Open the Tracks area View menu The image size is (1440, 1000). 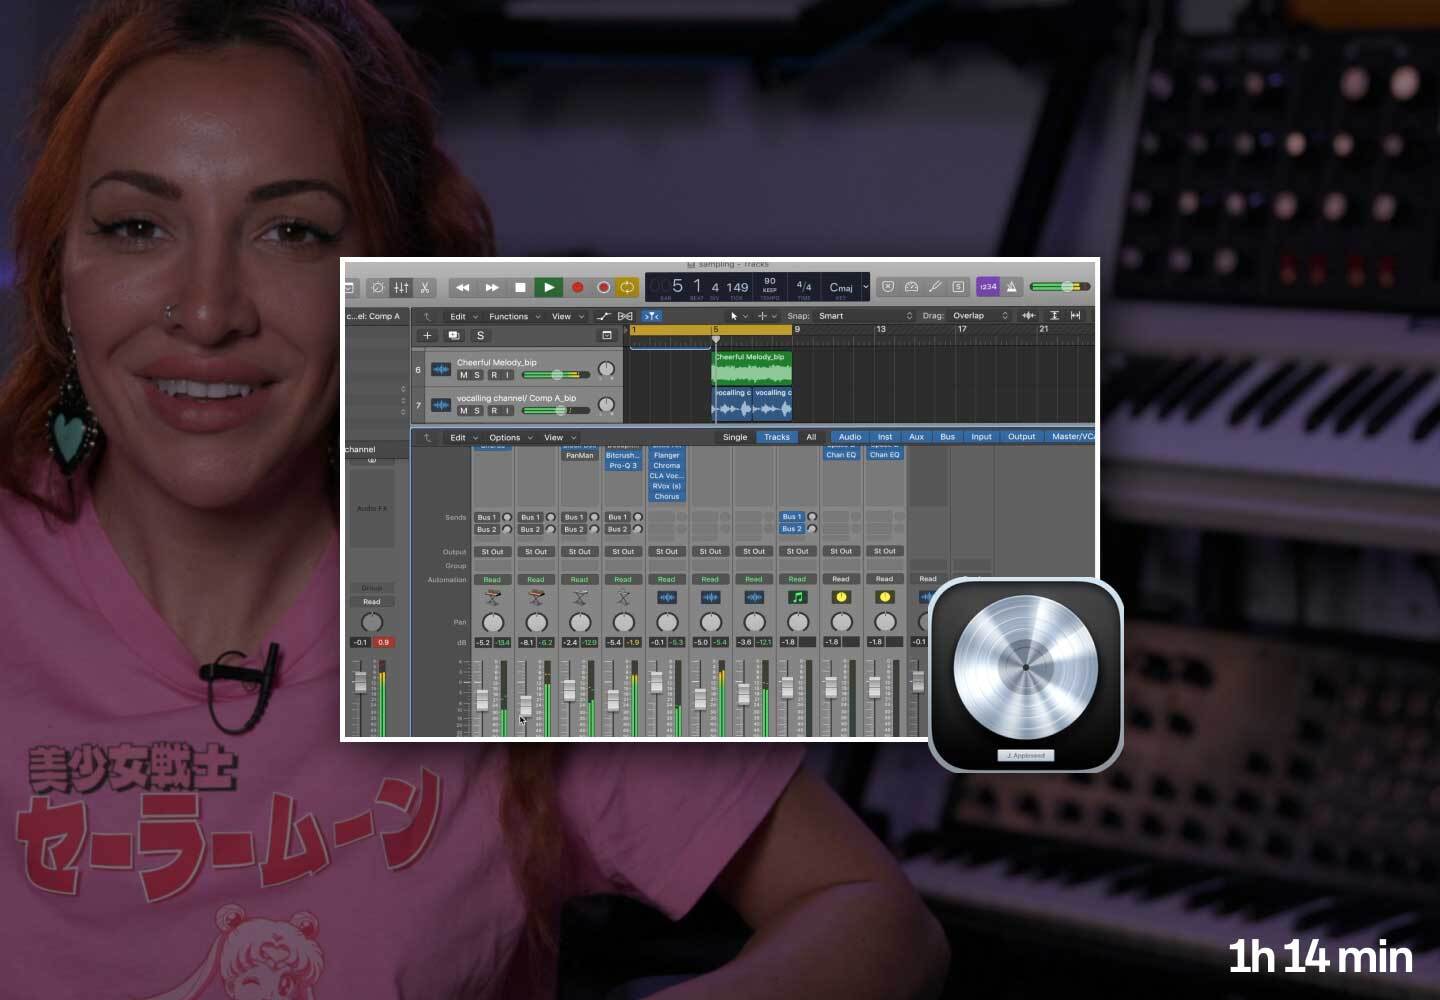(x=567, y=316)
